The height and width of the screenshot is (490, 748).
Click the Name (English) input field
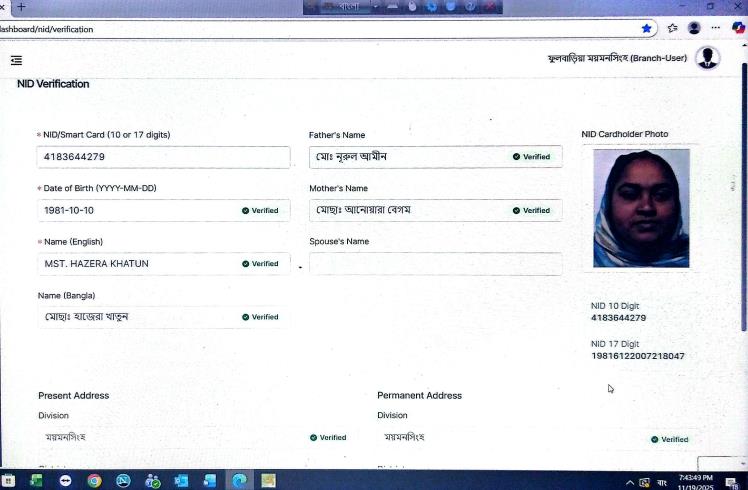(135, 264)
